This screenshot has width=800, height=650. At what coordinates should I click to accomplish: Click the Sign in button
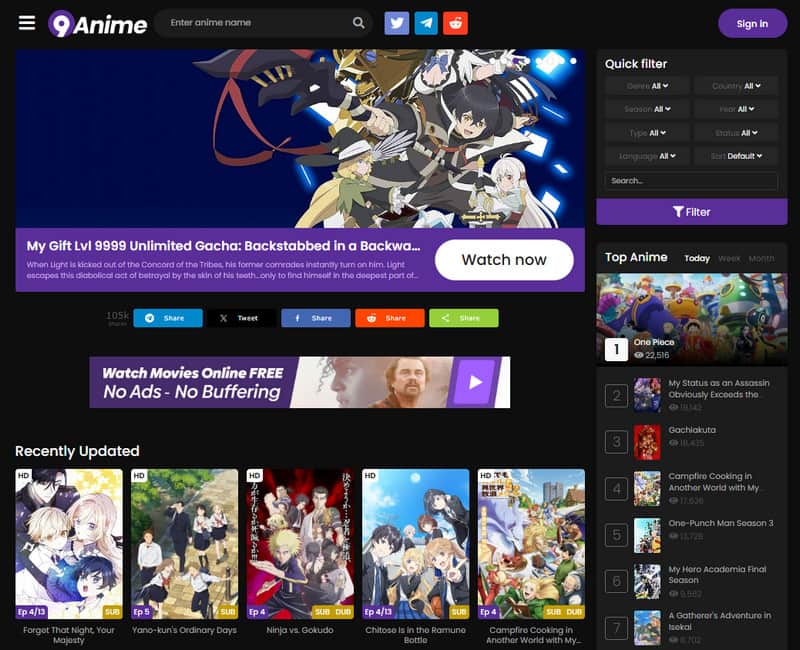coord(753,23)
